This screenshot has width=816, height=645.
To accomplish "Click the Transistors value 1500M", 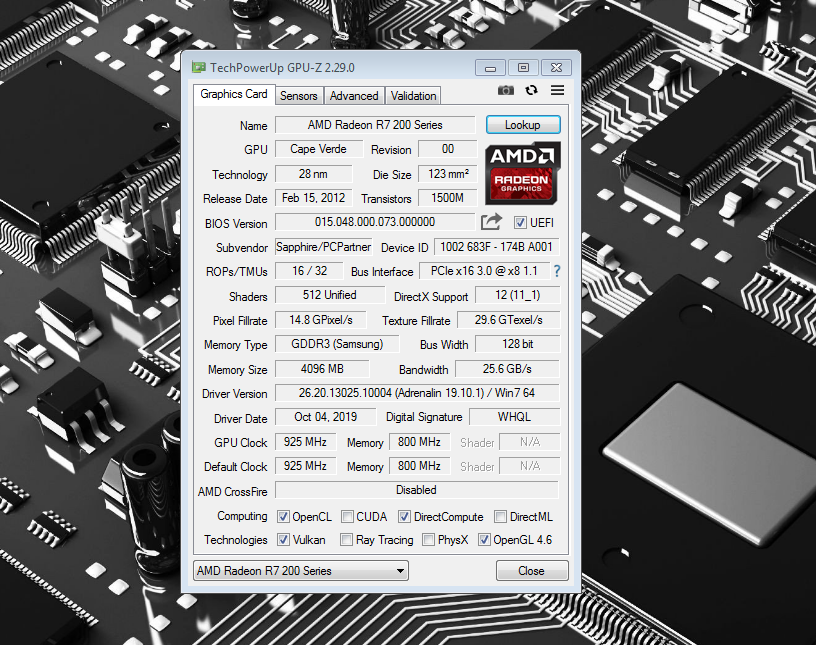I will coord(448,198).
